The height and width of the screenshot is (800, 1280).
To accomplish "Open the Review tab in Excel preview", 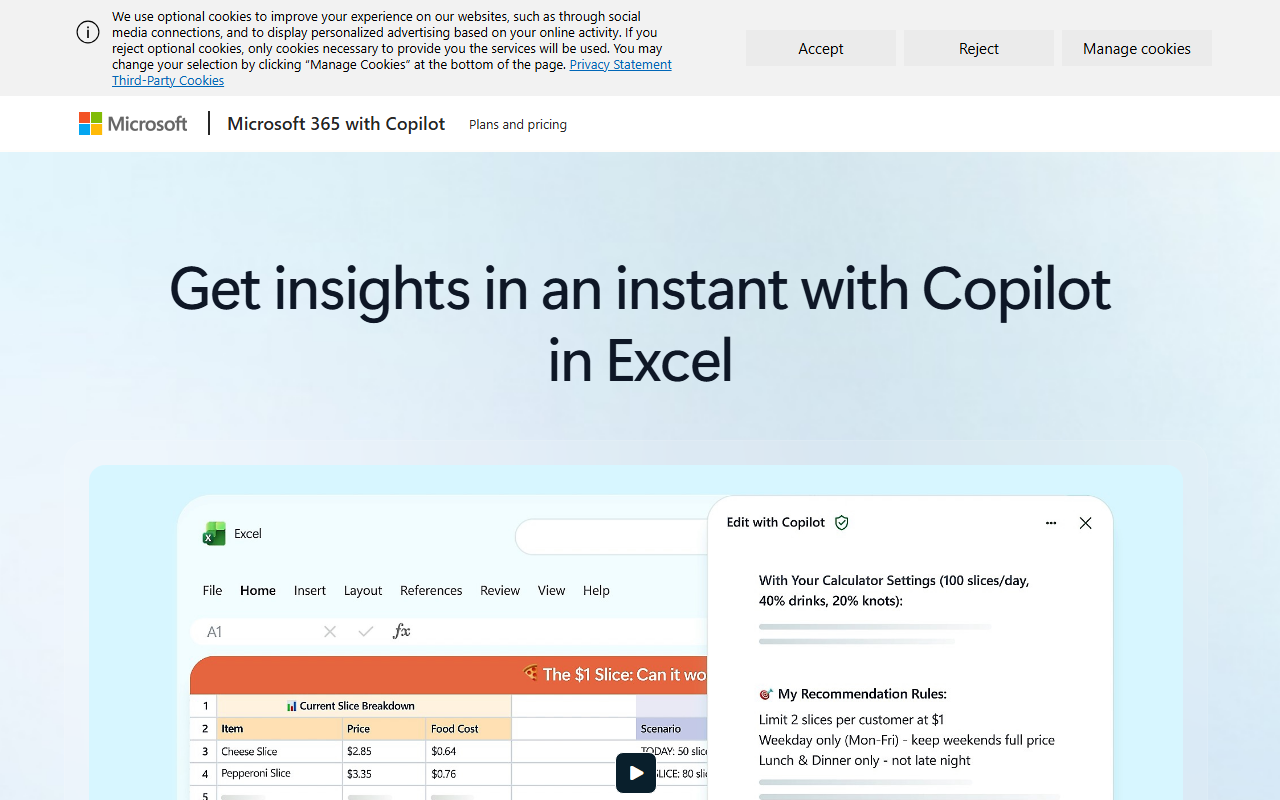I will tap(500, 590).
